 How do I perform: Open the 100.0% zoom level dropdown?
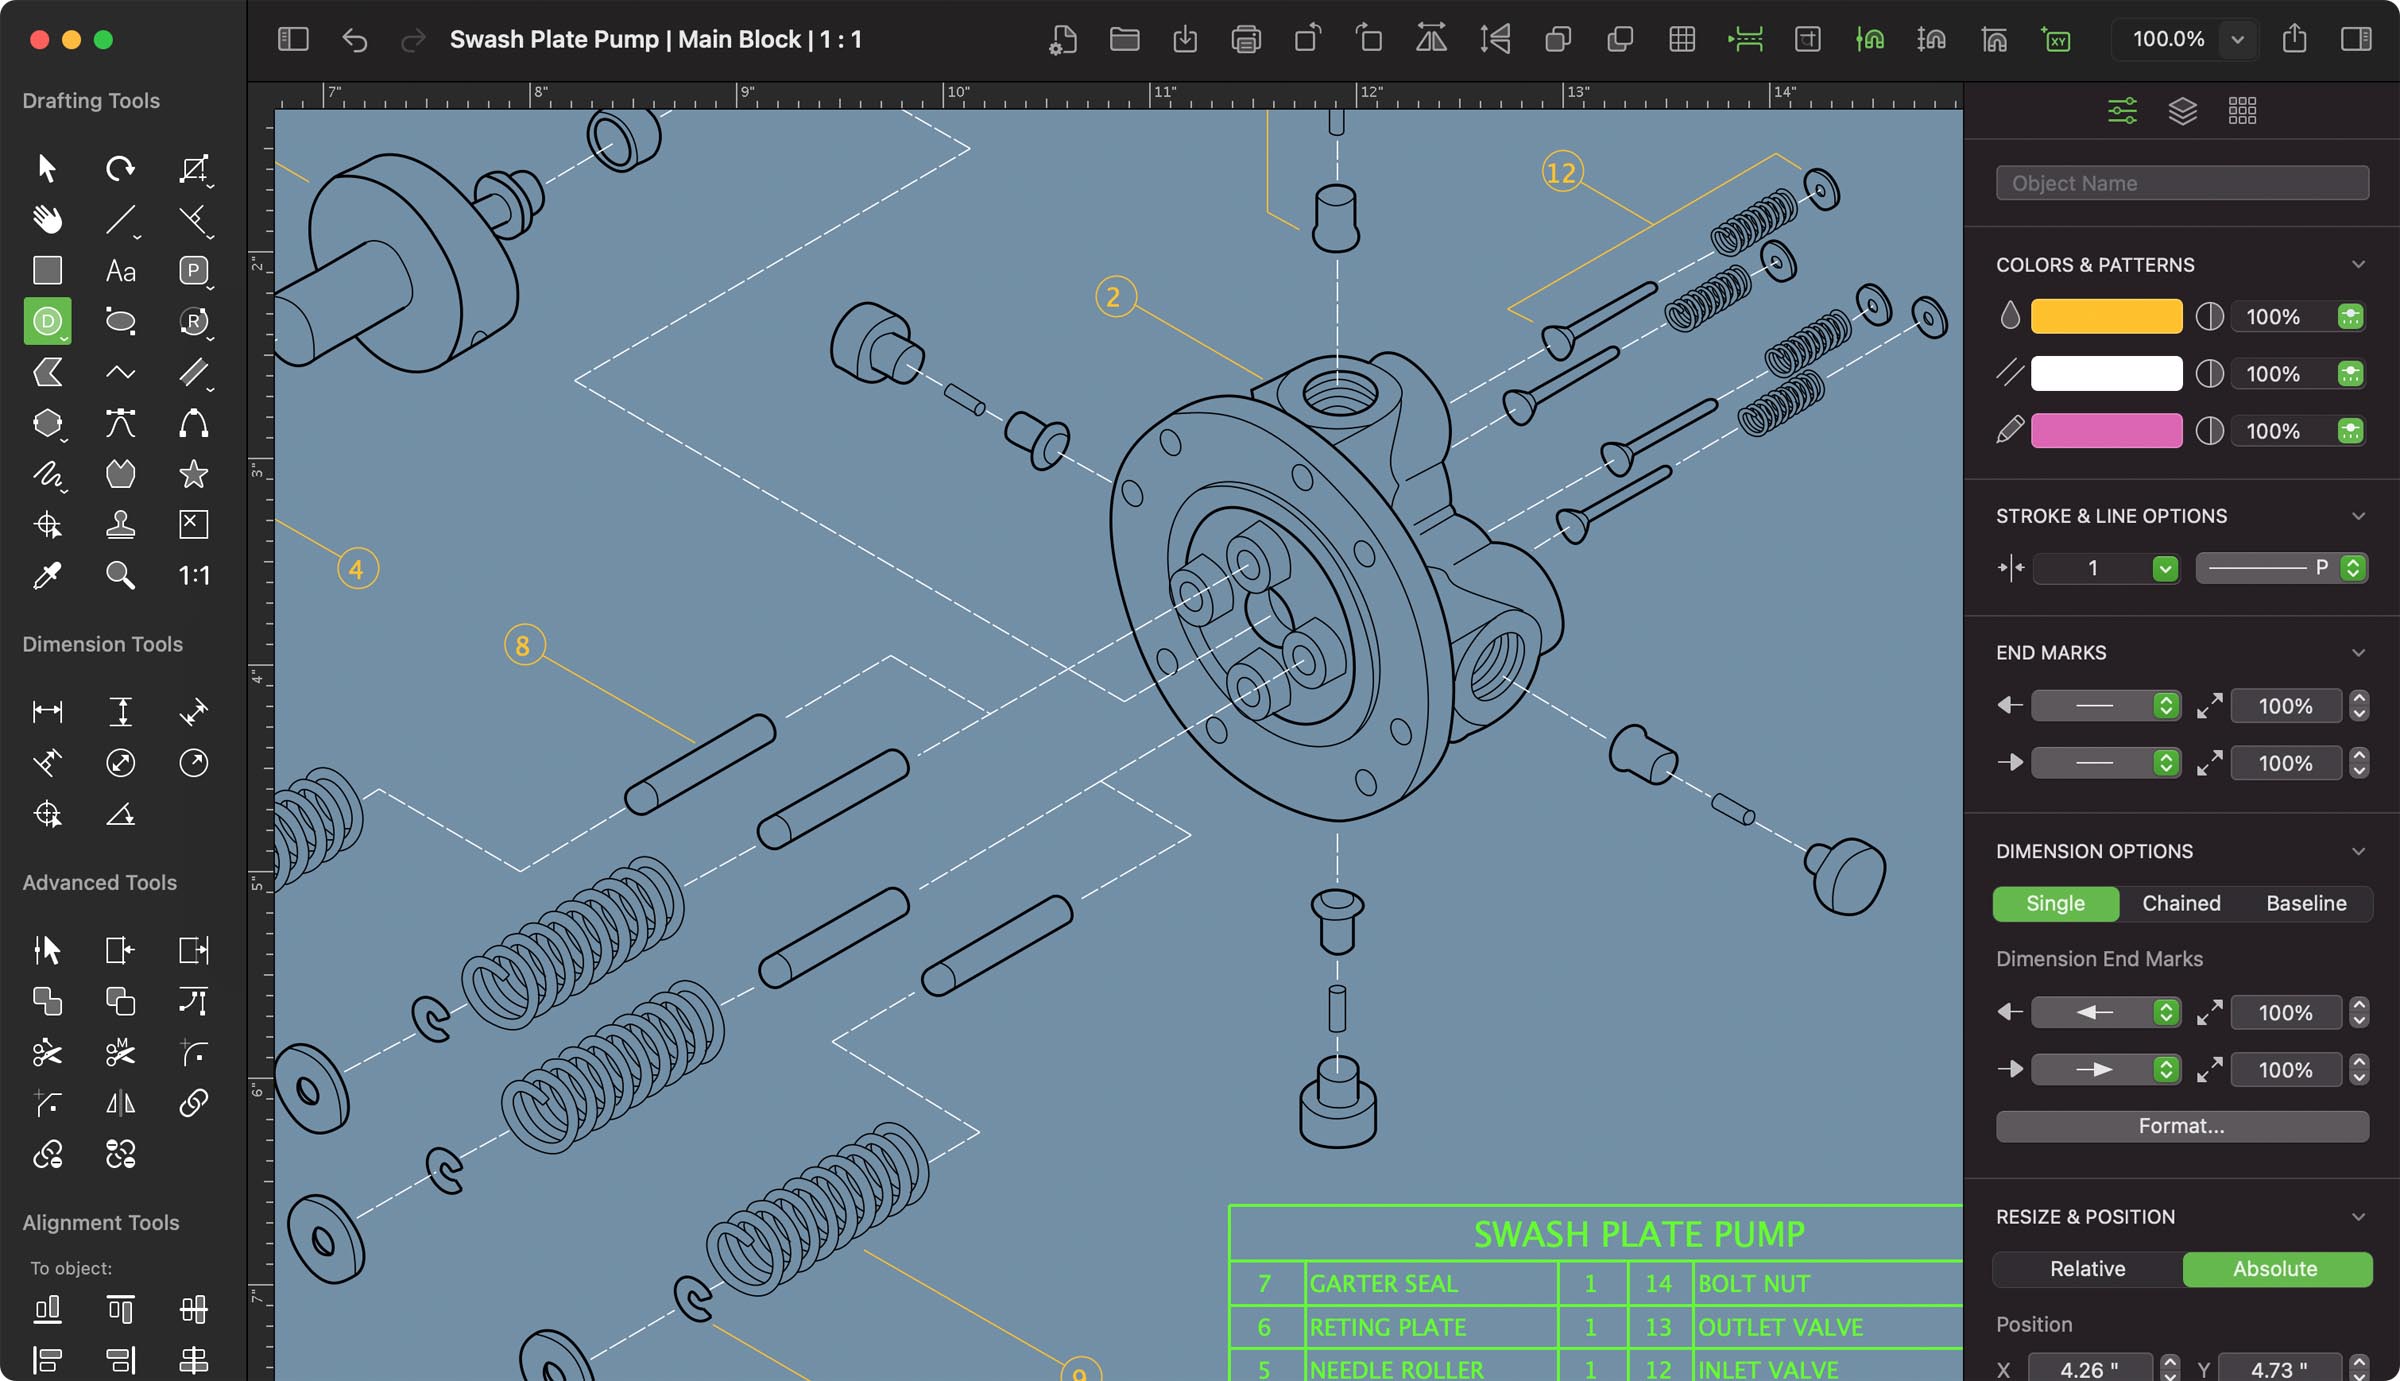(x=2238, y=40)
